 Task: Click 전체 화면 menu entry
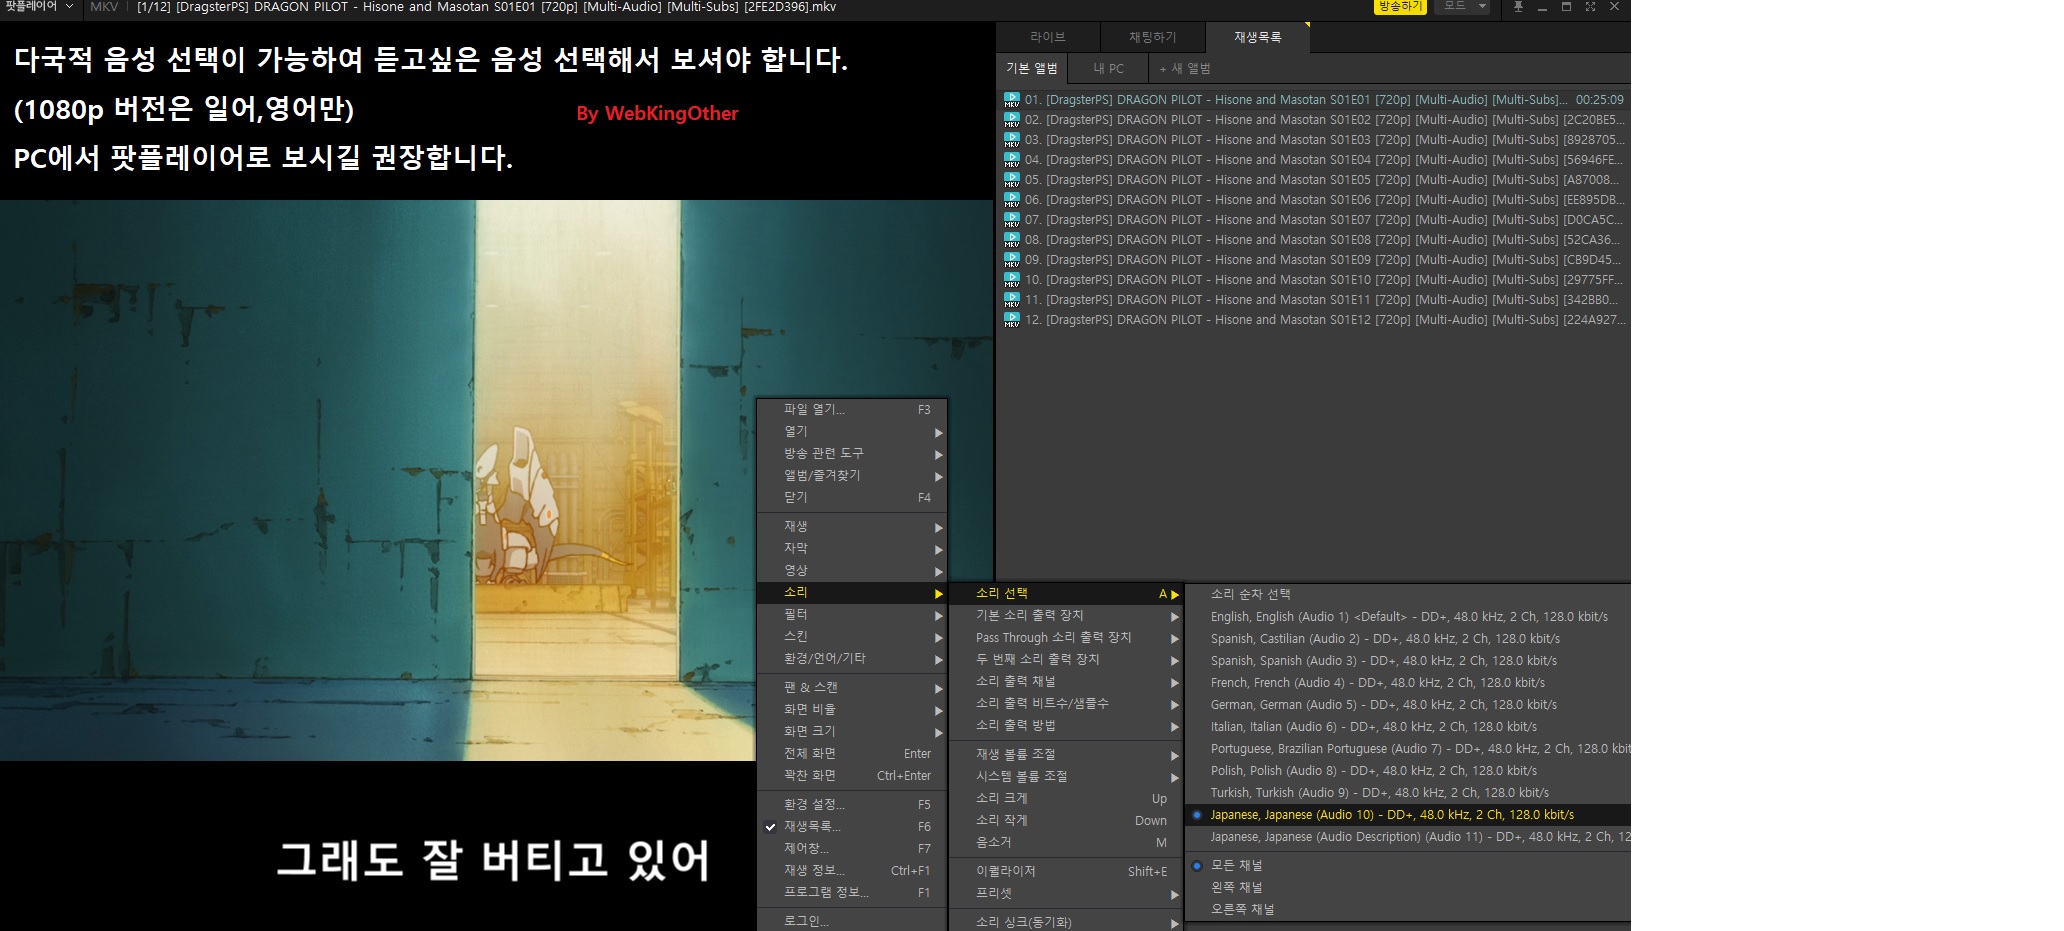click(x=852, y=754)
